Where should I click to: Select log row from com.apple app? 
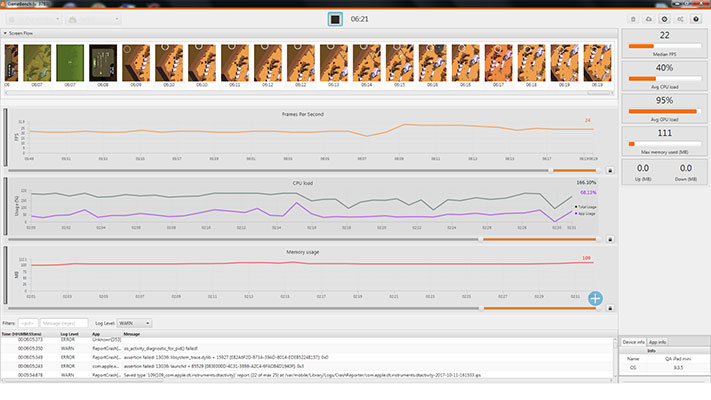pos(307,366)
